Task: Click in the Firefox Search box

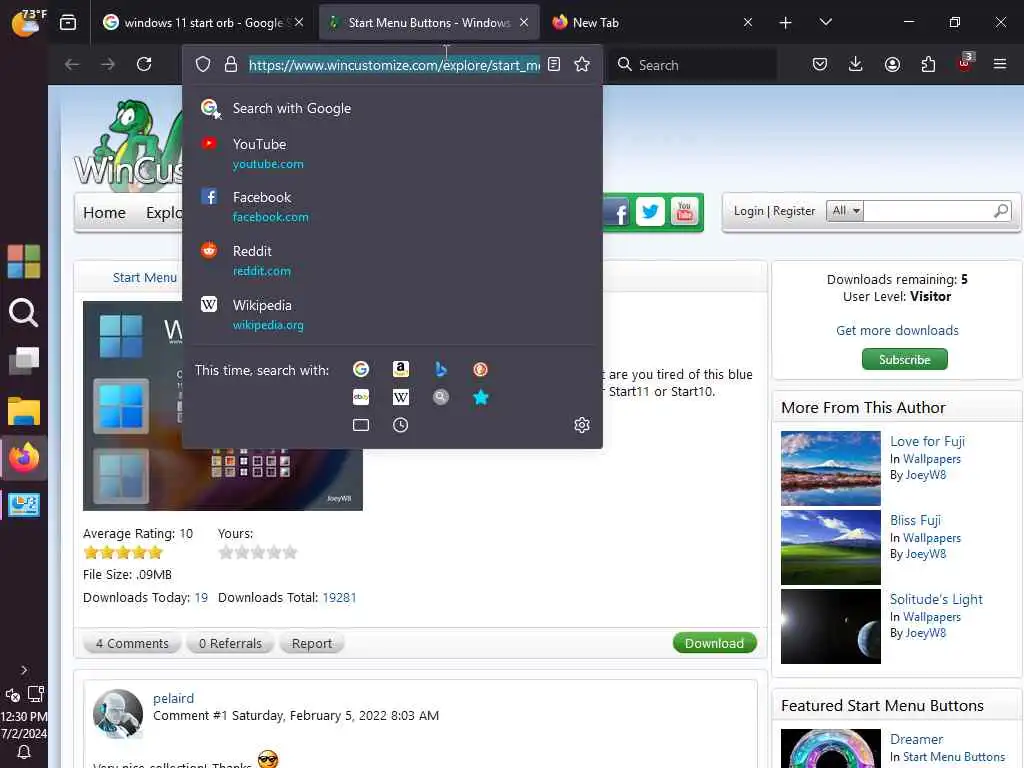Action: tap(692, 65)
